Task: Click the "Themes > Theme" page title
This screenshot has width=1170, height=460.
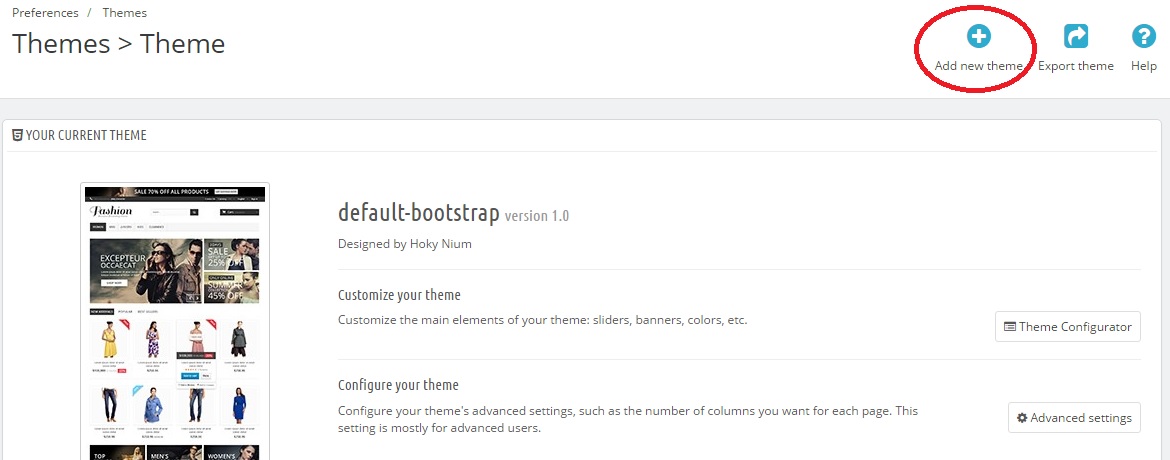Action: 118,44
